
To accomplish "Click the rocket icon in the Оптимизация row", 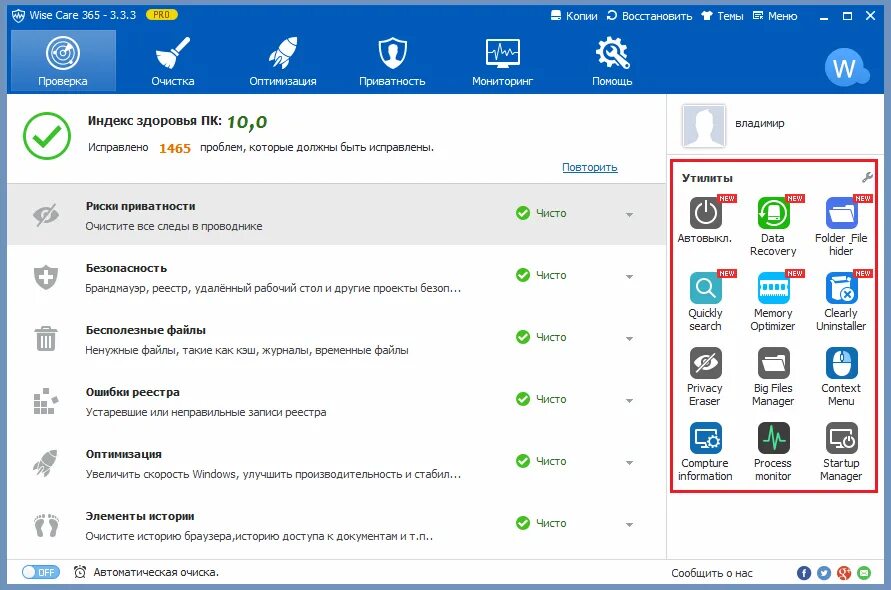I will point(46,463).
